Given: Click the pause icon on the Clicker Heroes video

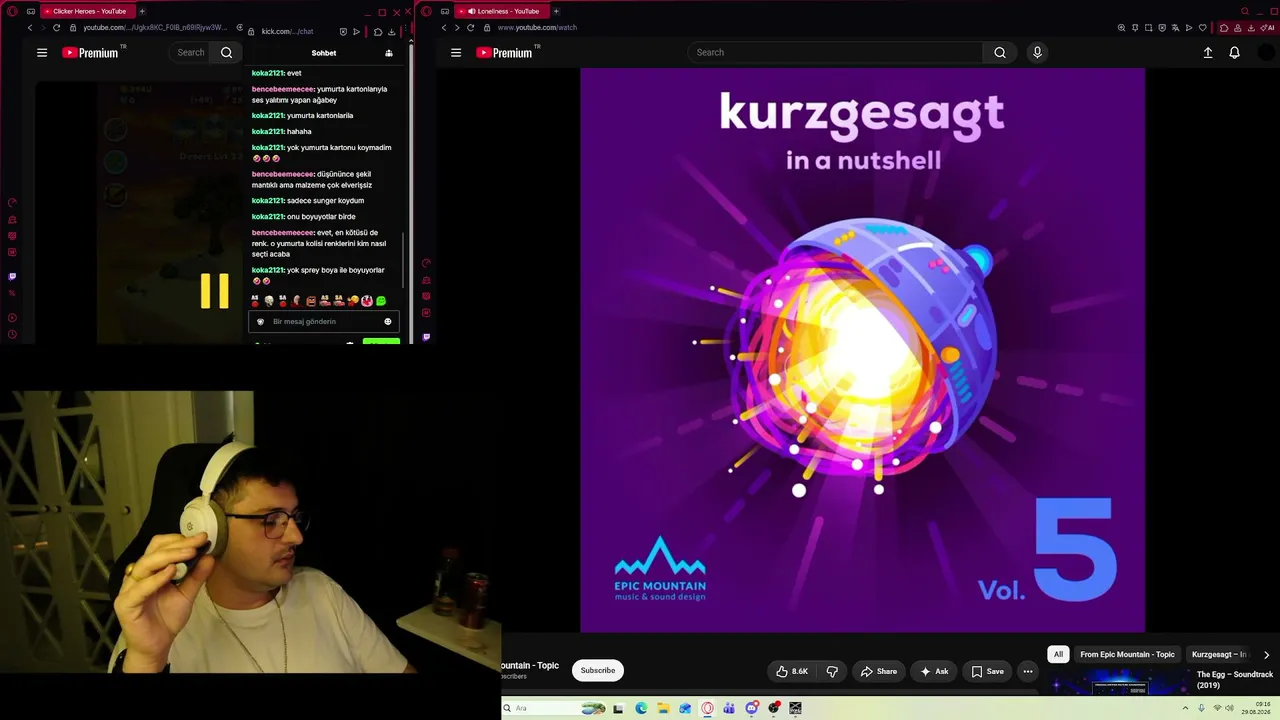Looking at the screenshot, I should 215,291.
